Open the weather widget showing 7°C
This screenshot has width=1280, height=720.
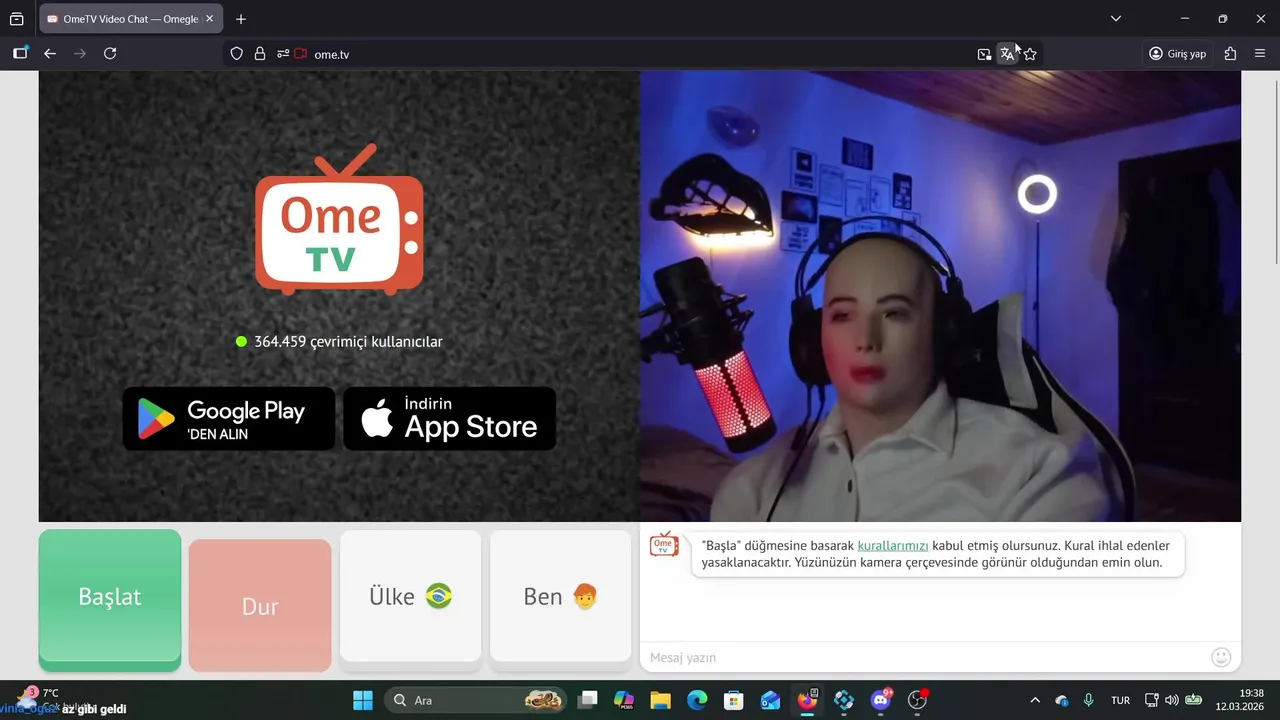pos(48,699)
